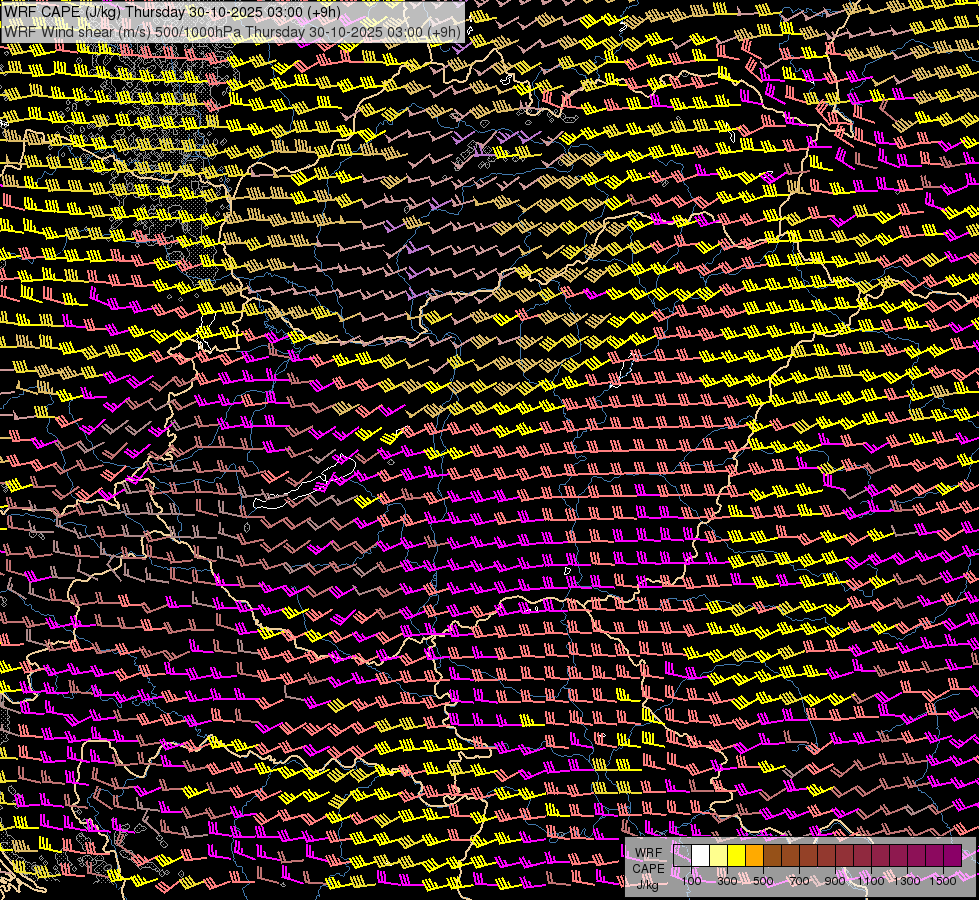Click the 'CAPE' label in the legend
The width and height of the screenshot is (979, 900).
648,869
